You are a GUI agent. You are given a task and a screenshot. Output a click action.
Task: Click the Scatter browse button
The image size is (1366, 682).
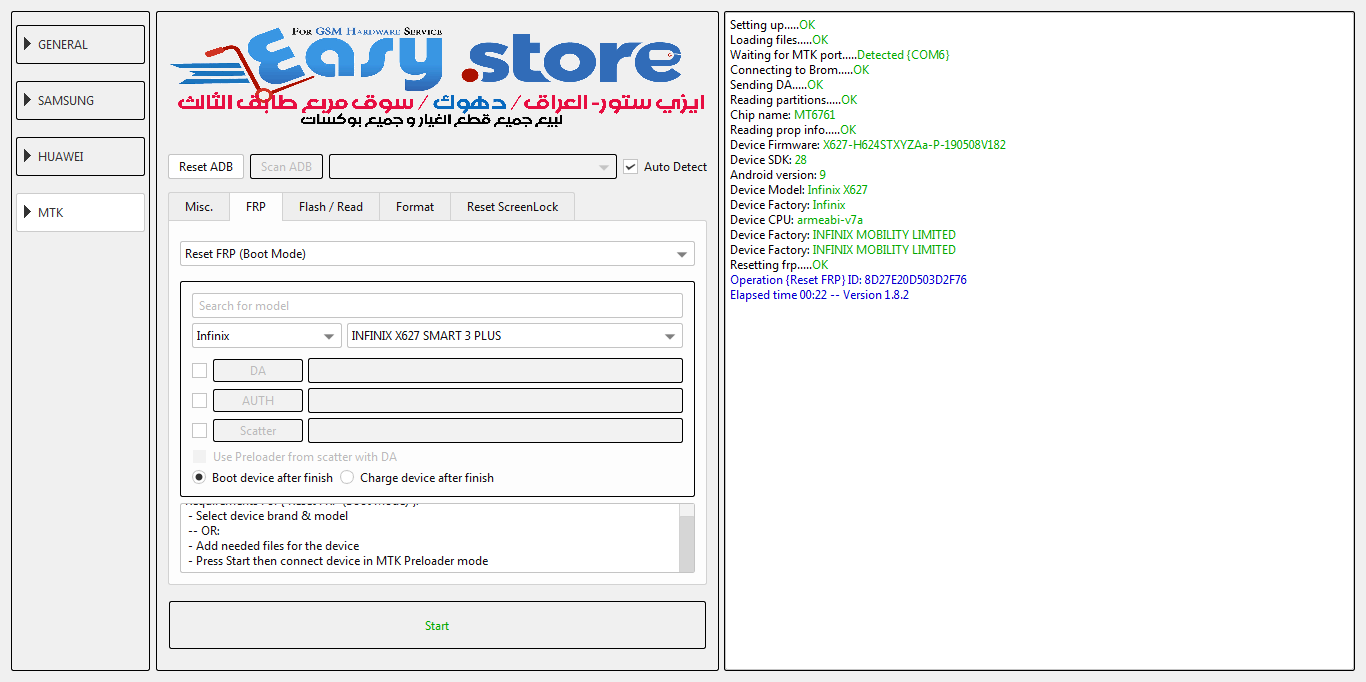pyautogui.click(x=258, y=431)
